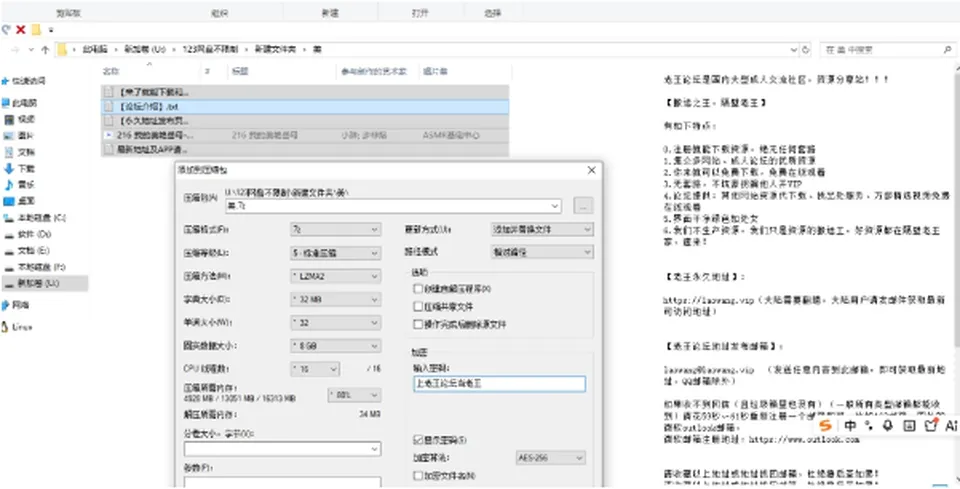
Task: Open the Music note icon in sidebar
Action: point(9,184)
